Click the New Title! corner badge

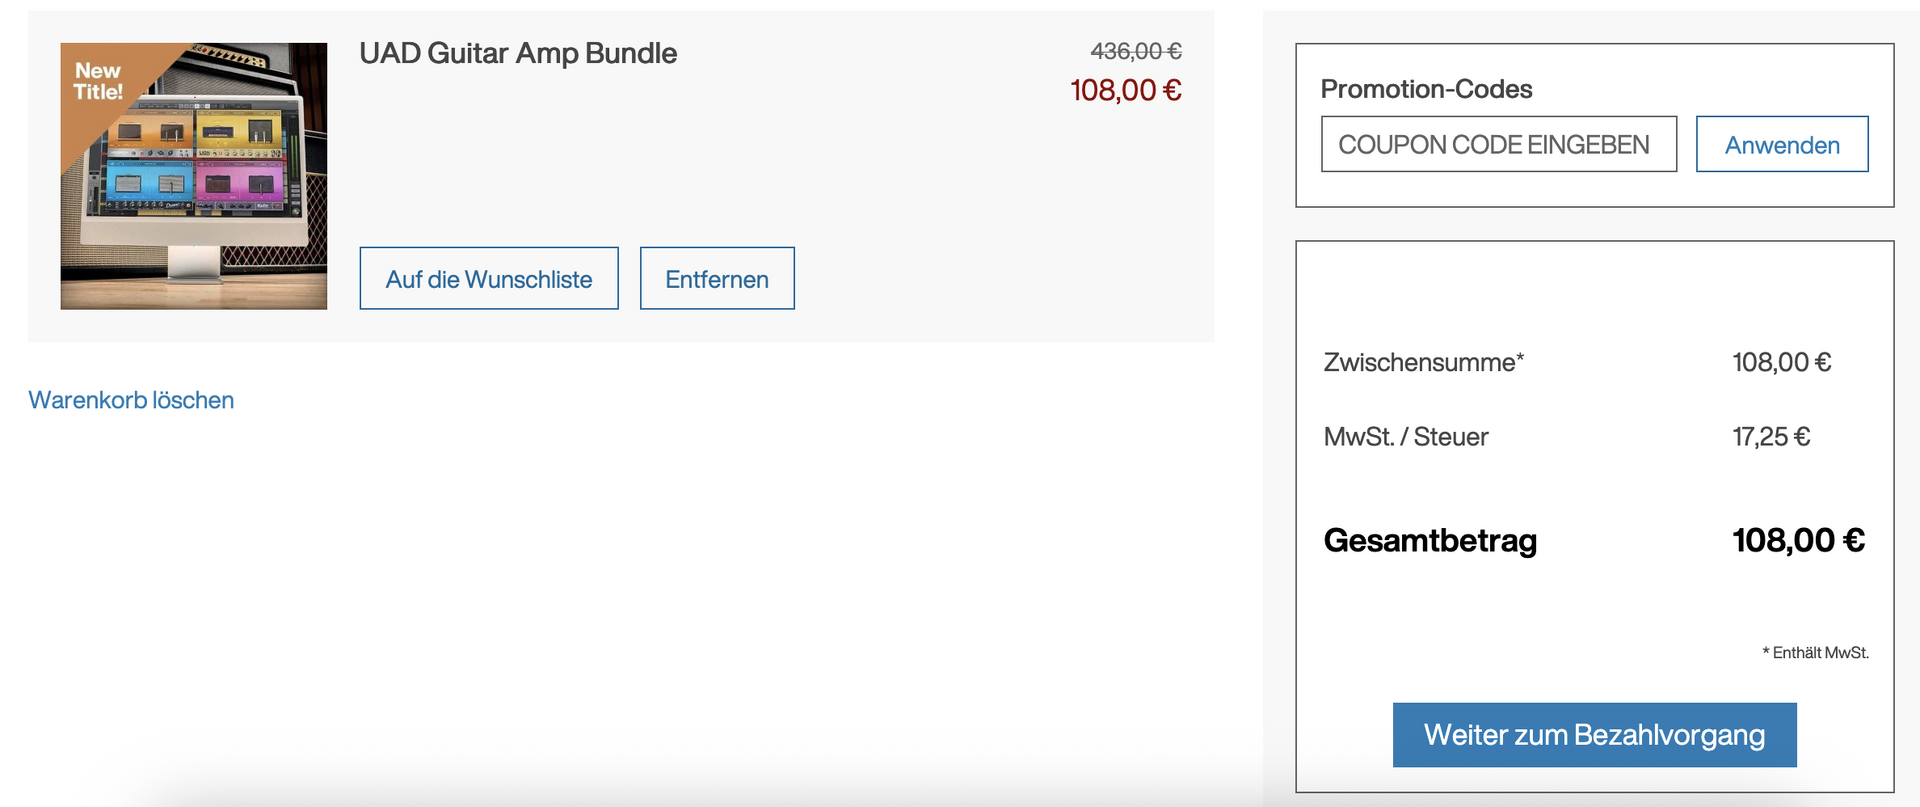point(97,81)
